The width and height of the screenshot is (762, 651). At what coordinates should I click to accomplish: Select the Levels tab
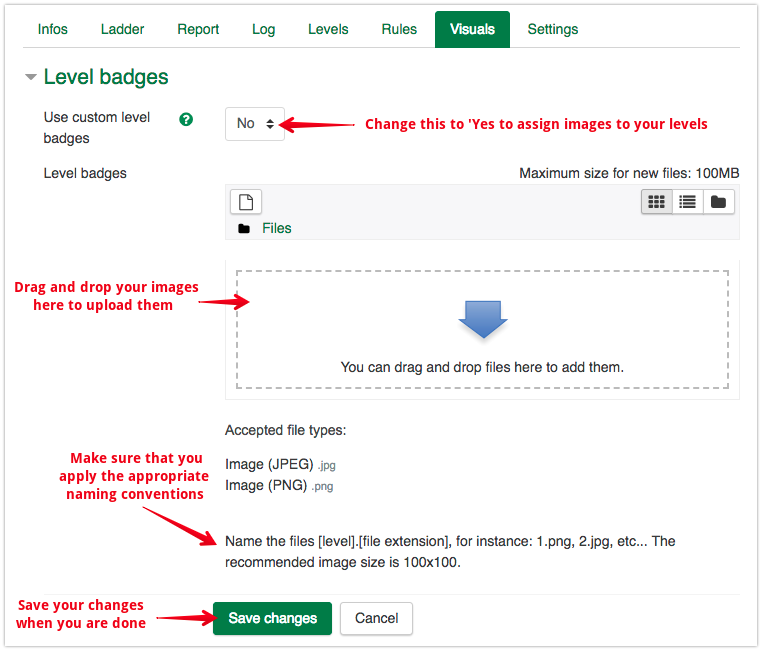click(328, 29)
